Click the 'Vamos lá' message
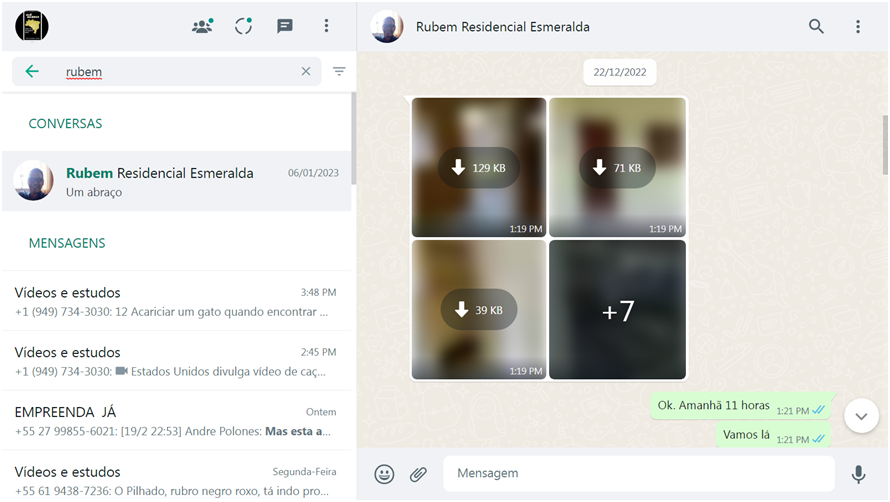Viewport: 890px width, 502px height. click(x=773, y=435)
